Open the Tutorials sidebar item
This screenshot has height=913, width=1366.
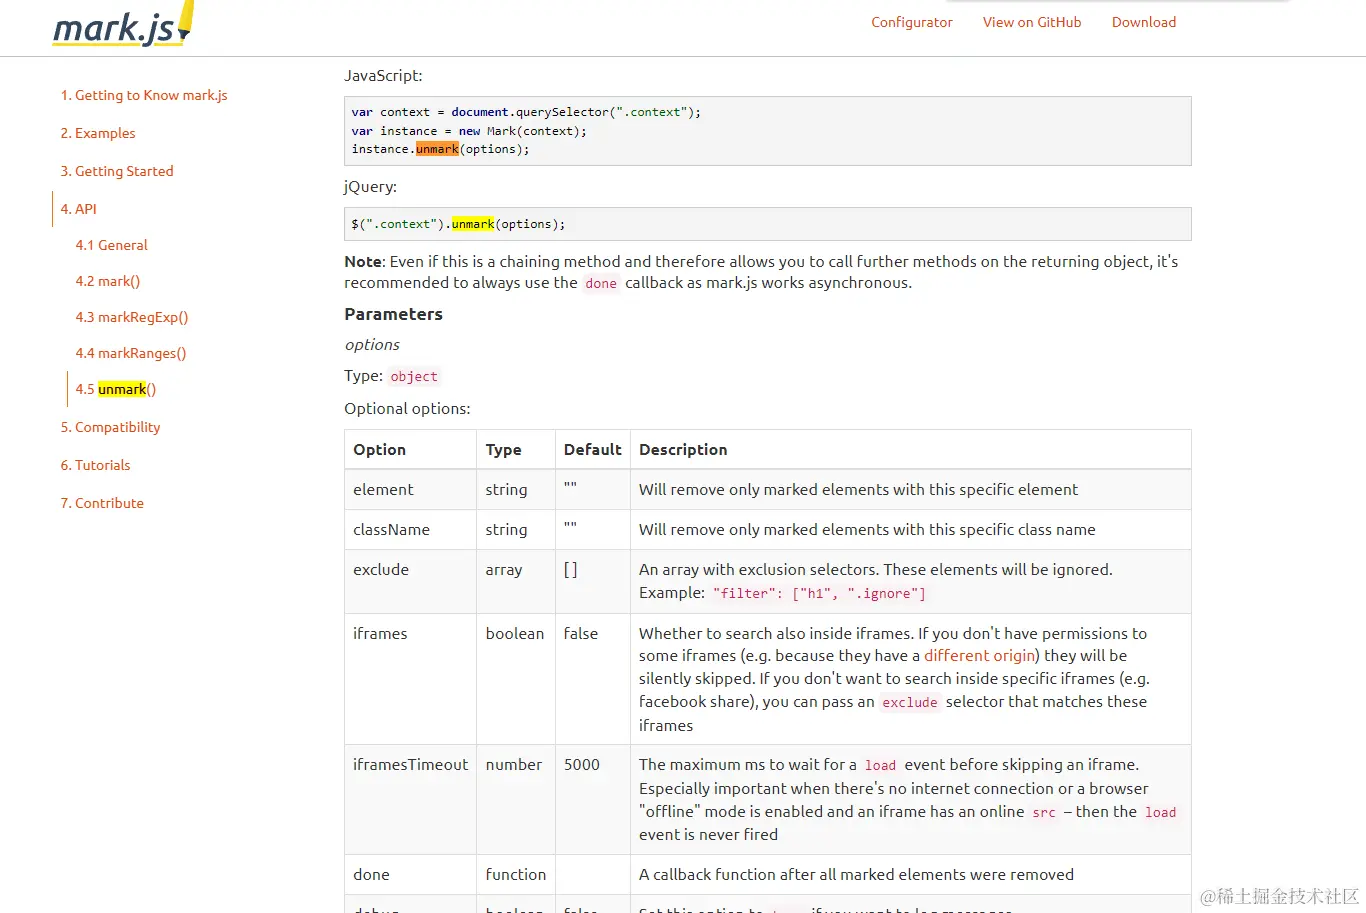coord(95,465)
